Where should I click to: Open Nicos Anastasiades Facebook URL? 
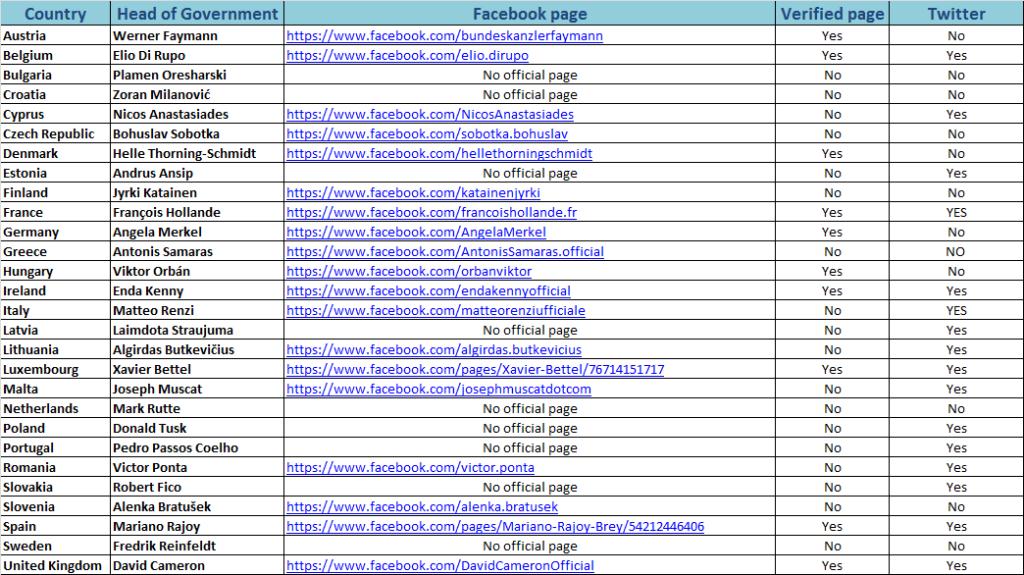tap(430, 114)
